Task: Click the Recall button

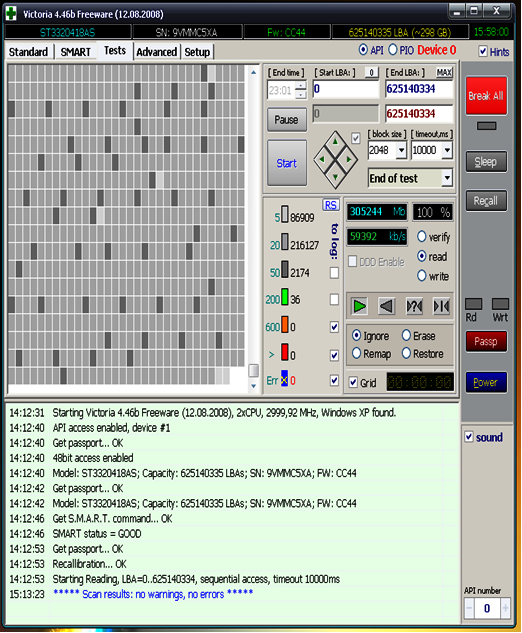Action: pyautogui.click(x=486, y=201)
